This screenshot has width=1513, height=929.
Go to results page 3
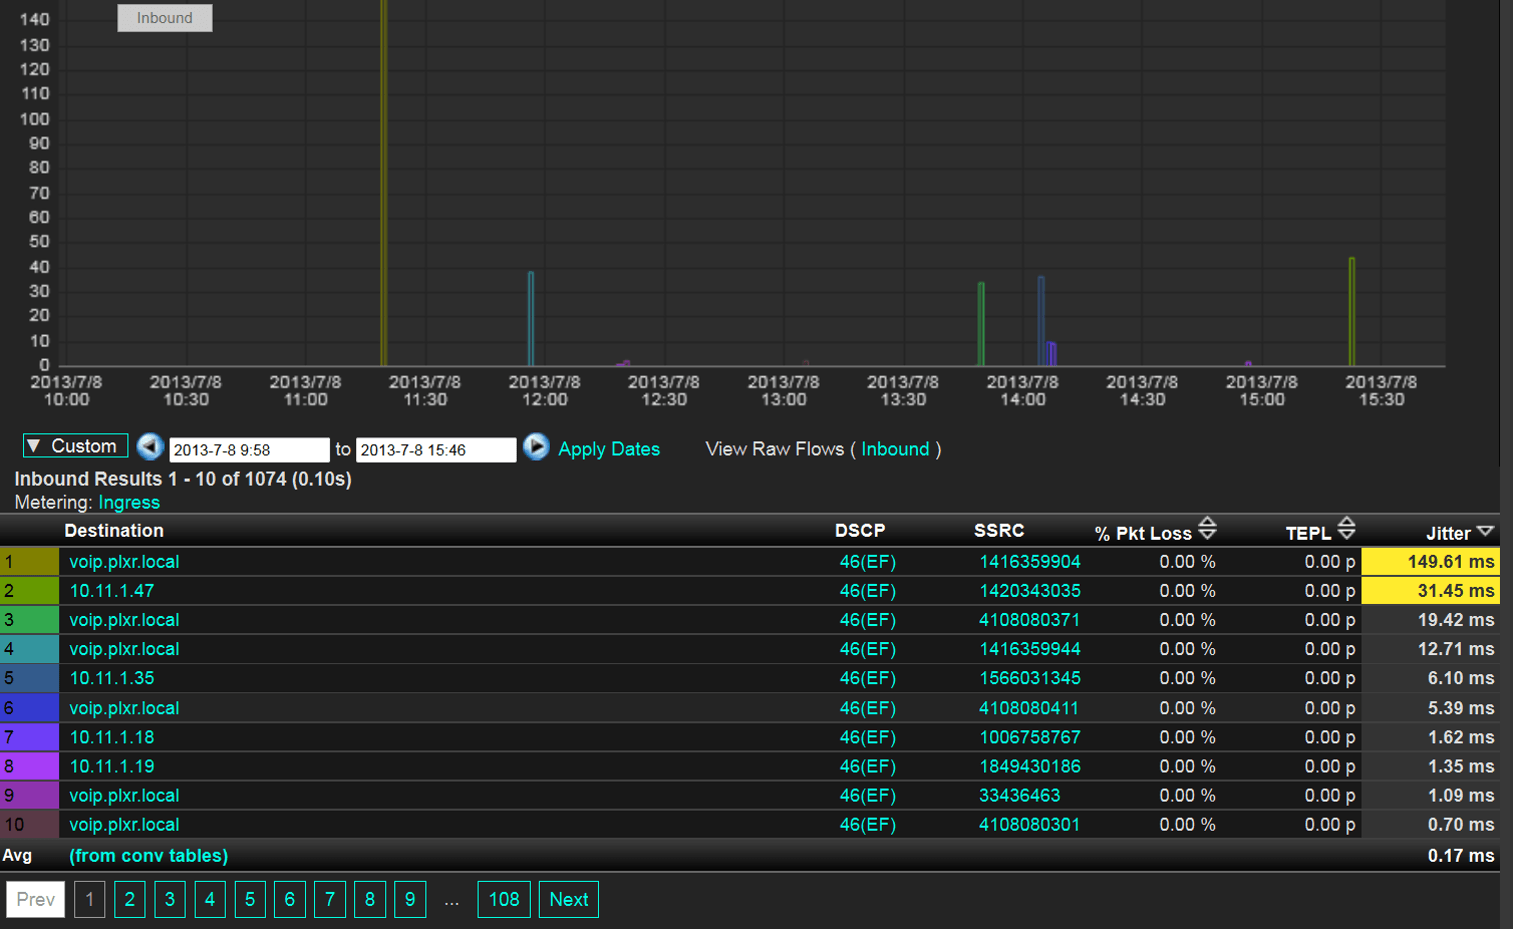(x=170, y=899)
